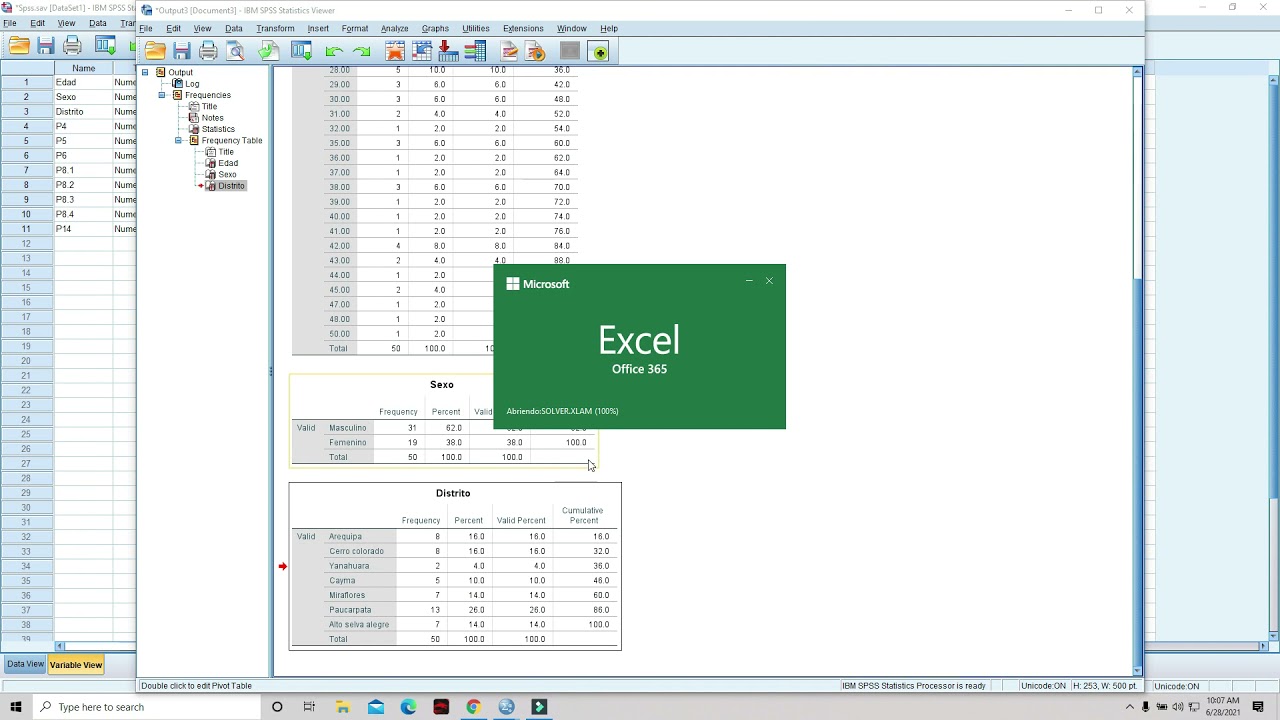Viewport: 1280px width, 720px height.
Task: Click the Go to Data icon
Action: 395,51
